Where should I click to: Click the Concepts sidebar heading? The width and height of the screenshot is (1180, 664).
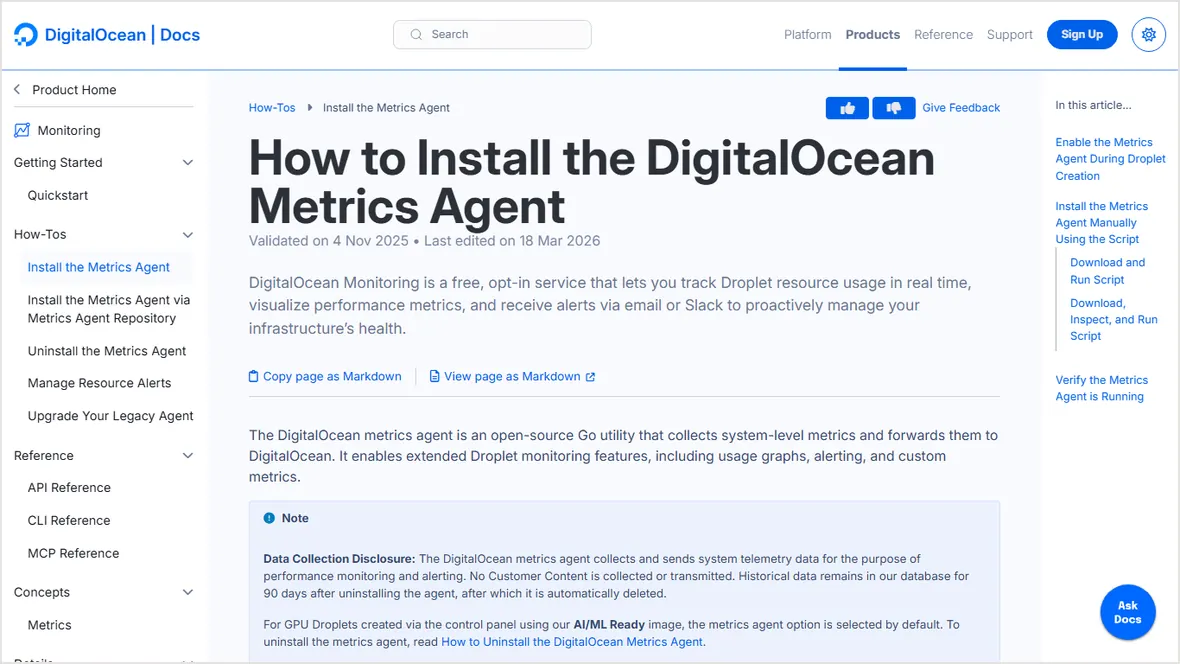point(41,592)
